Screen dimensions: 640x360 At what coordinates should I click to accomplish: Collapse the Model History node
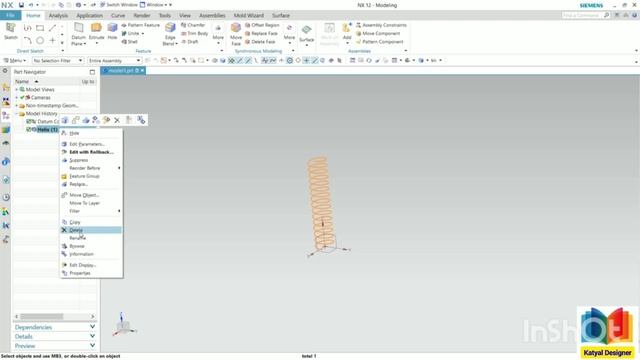17,113
